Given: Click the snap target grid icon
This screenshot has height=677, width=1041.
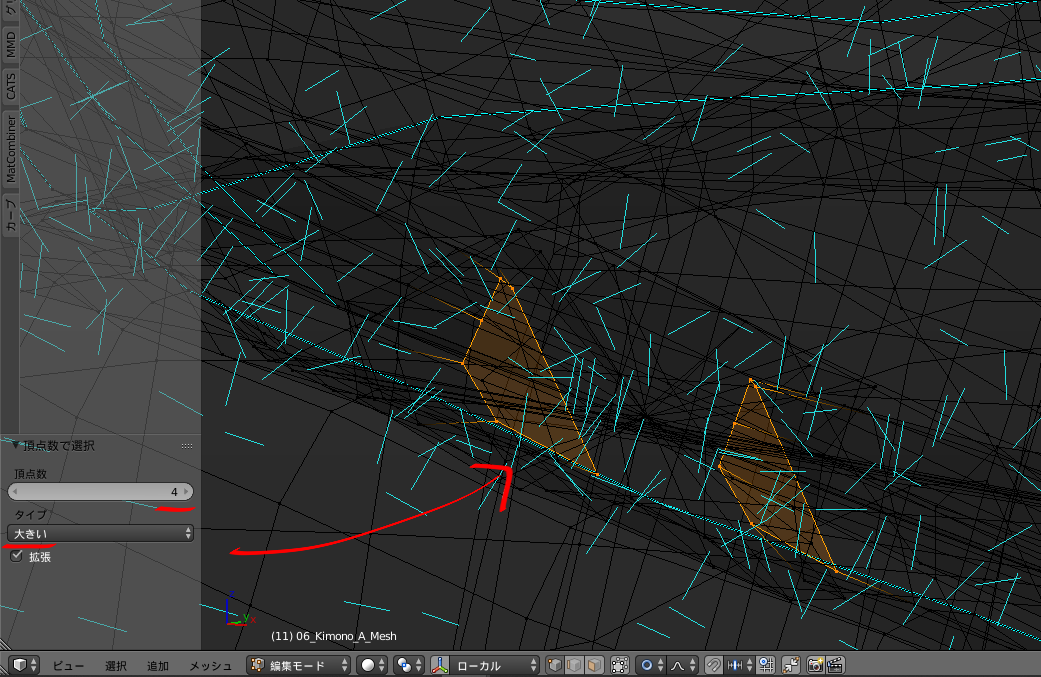Looking at the screenshot, I should coord(766,665).
